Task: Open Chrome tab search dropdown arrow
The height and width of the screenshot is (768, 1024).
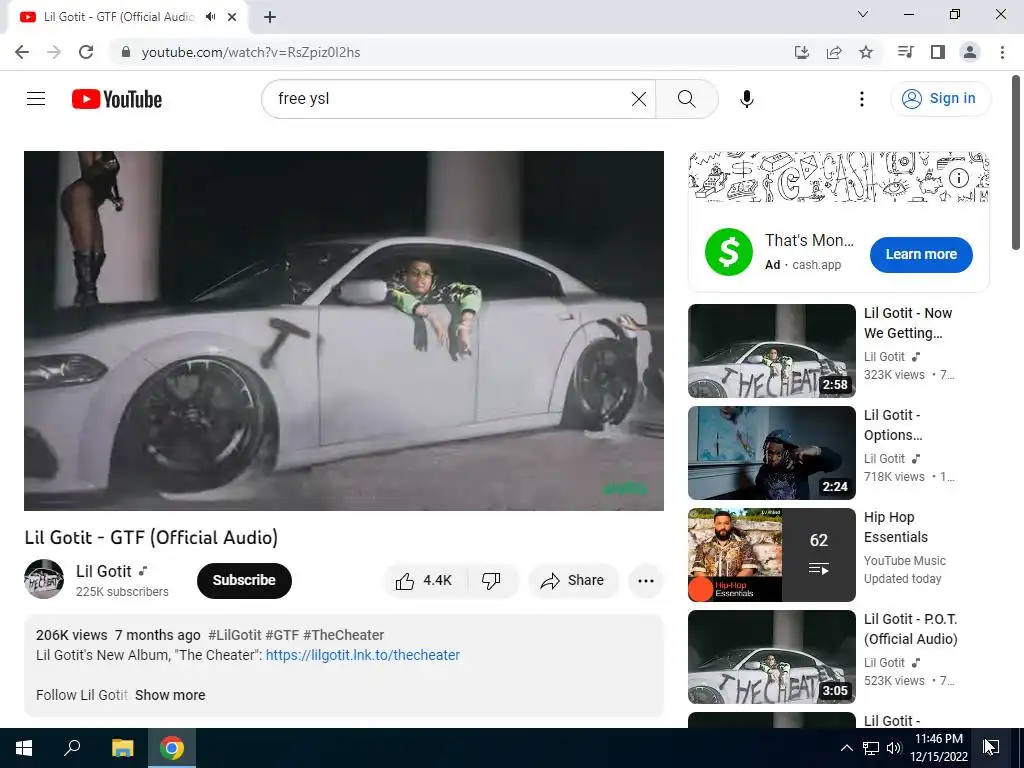Action: pyautogui.click(x=863, y=14)
